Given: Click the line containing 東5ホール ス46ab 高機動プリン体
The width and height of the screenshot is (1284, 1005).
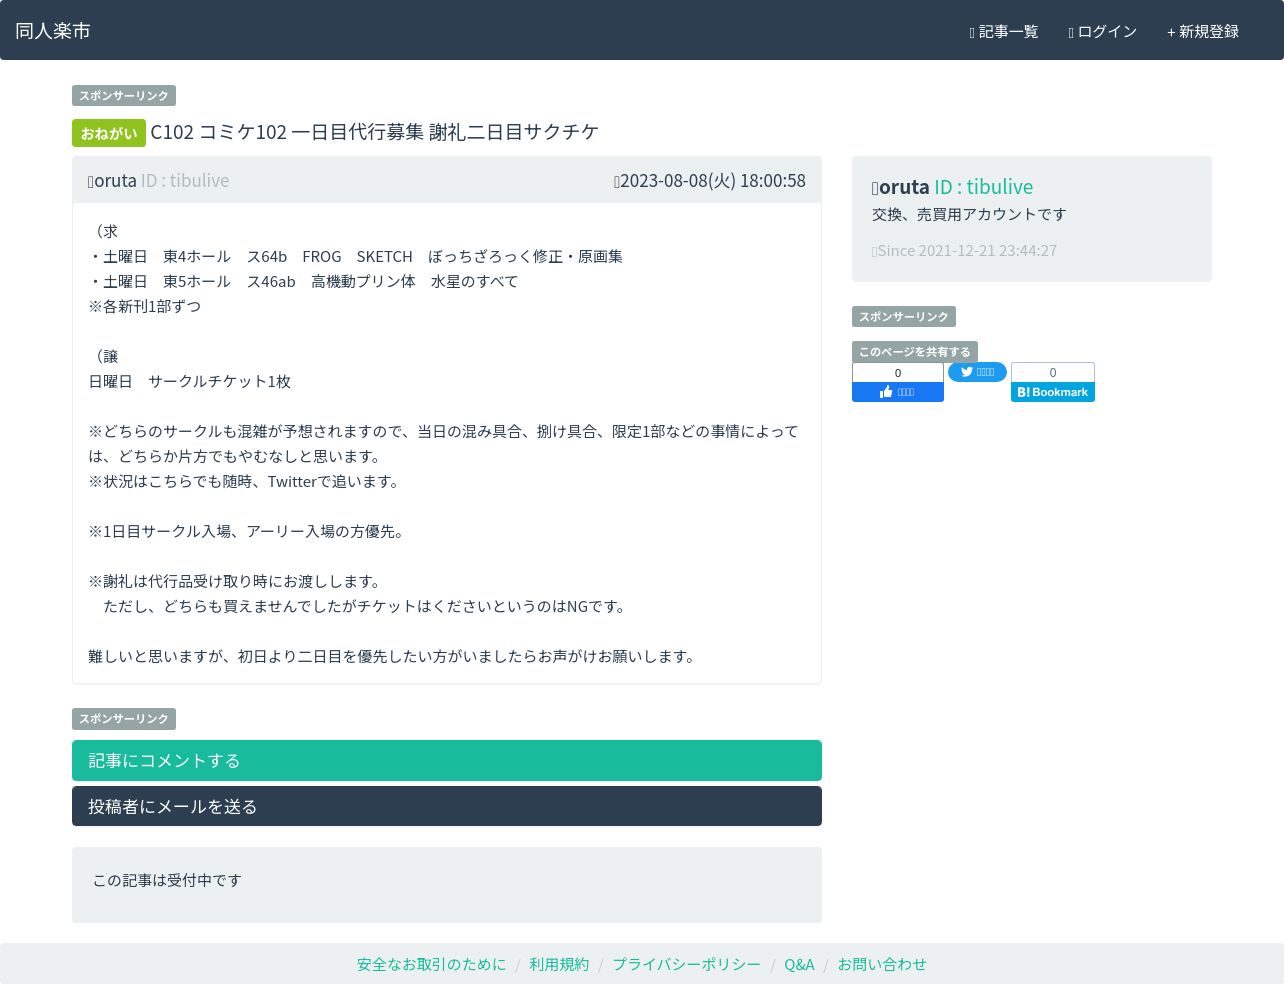Looking at the screenshot, I should tap(303, 282).
